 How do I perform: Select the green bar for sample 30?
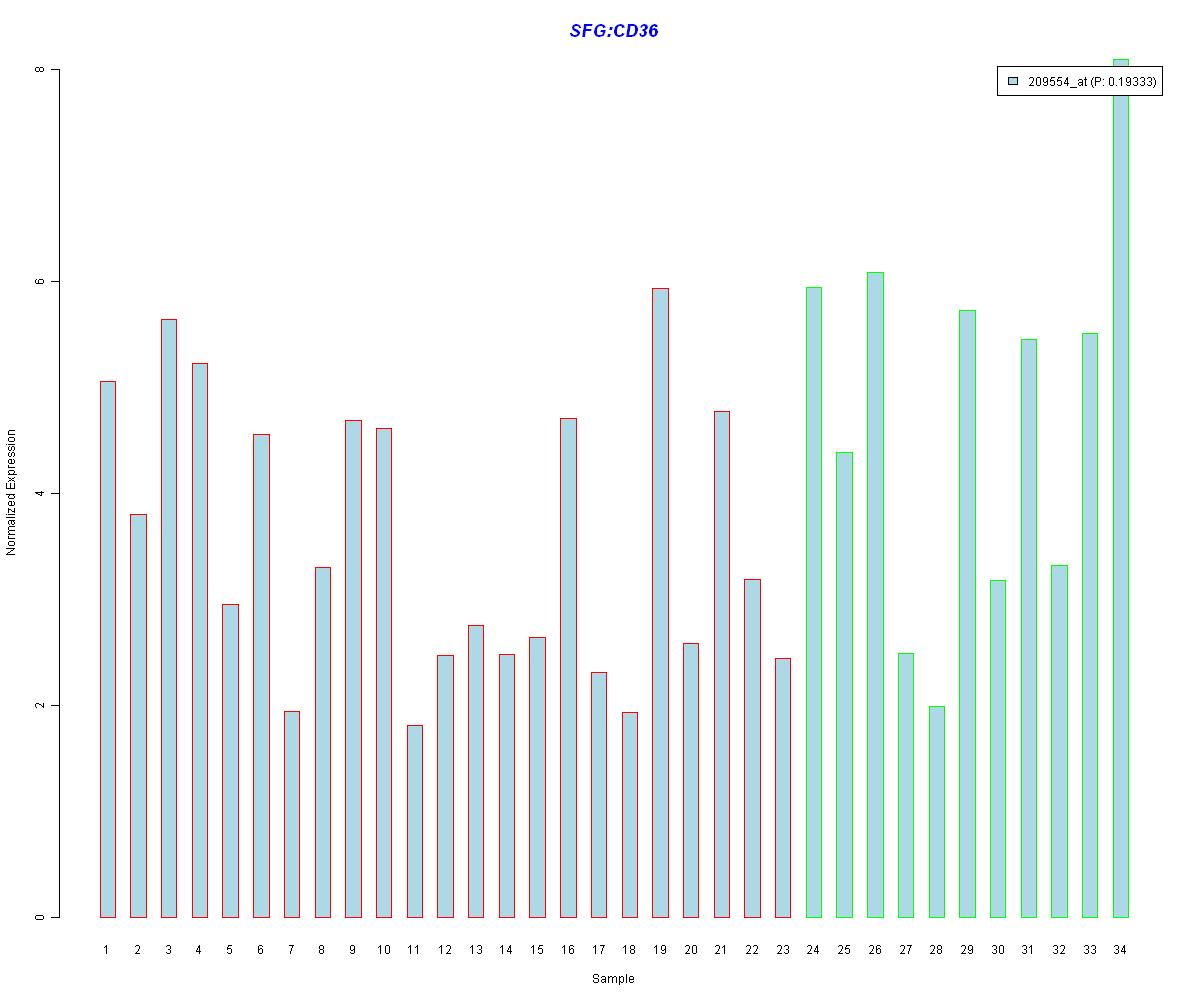click(x=997, y=748)
